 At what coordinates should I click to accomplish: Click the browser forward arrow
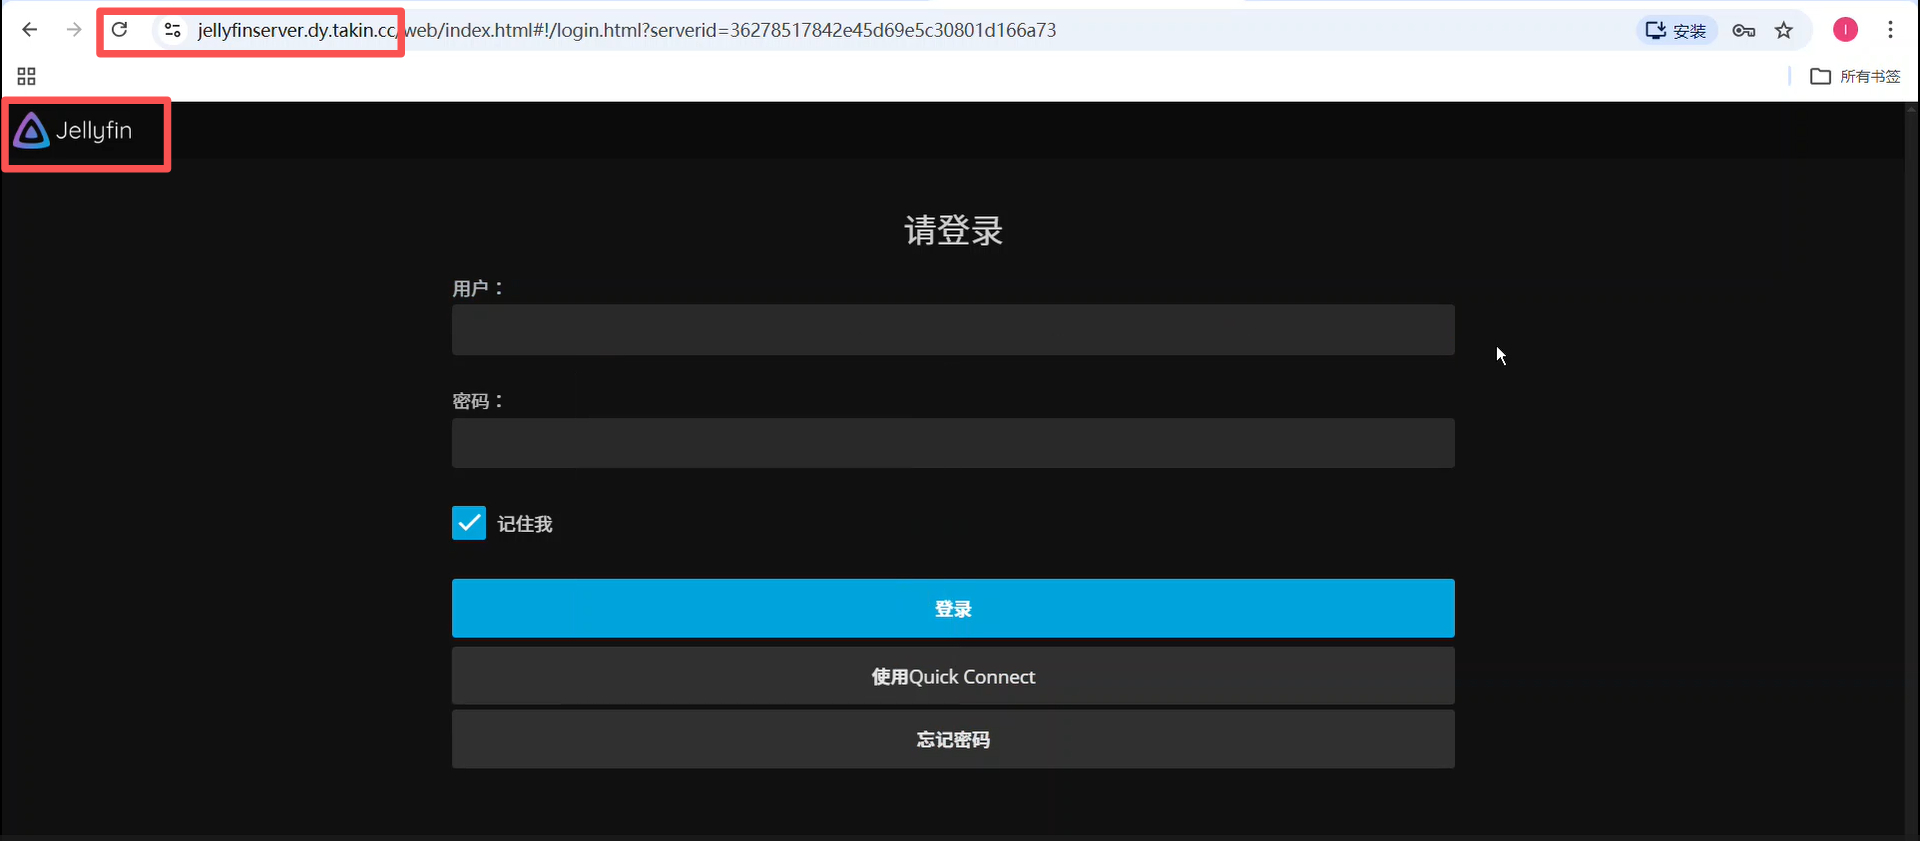[x=74, y=30]
